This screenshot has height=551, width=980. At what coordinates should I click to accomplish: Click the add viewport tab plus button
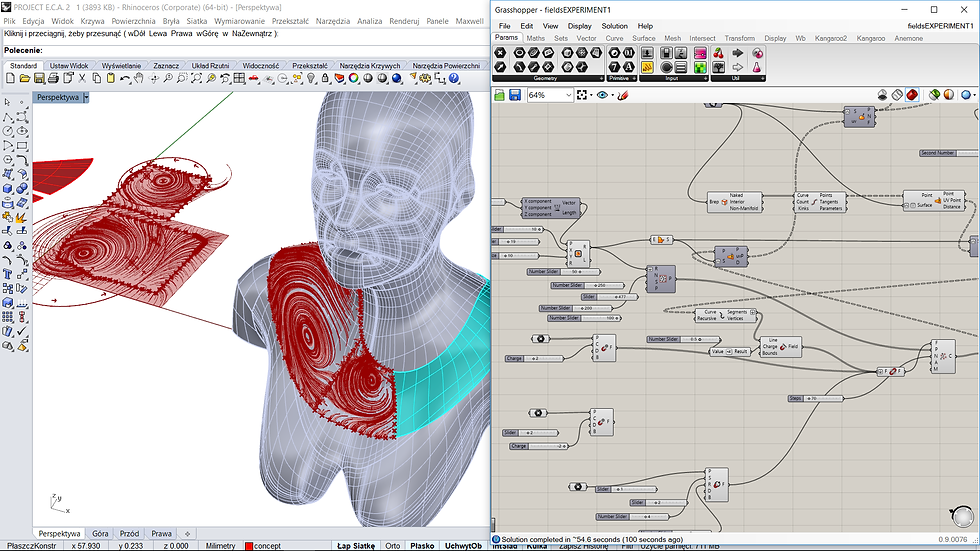tap(187, 534)
